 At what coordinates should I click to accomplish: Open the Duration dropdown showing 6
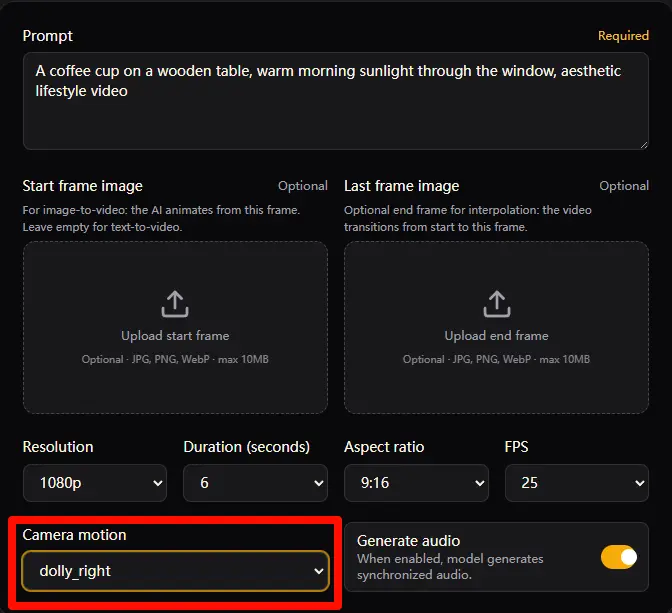pyautogui.click(x=255, y=483)
